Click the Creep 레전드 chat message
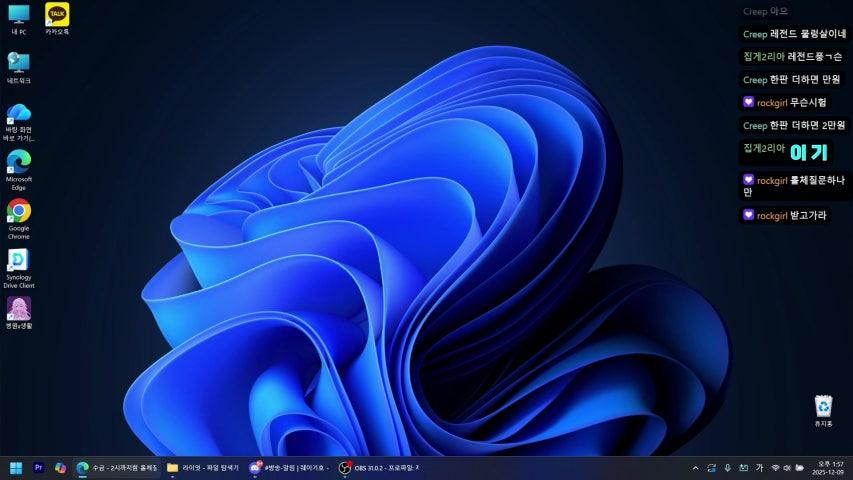 pos(794,34)
